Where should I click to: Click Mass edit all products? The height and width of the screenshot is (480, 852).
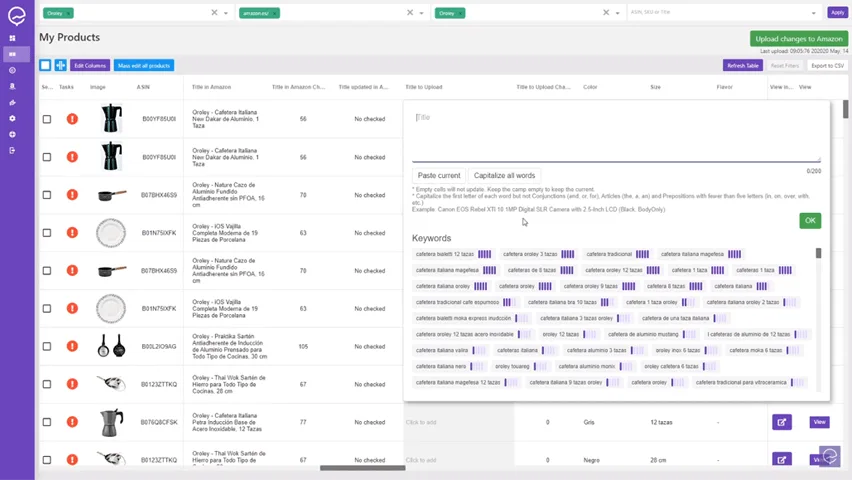point(143,65)
